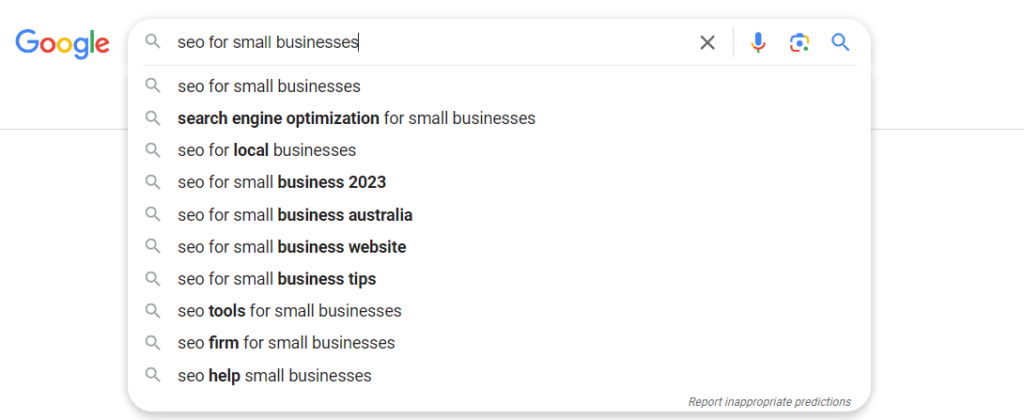This screenshot has width=1024, height=420.
Task: Select "seo for small business 2023"
Action: click(281, 182)
